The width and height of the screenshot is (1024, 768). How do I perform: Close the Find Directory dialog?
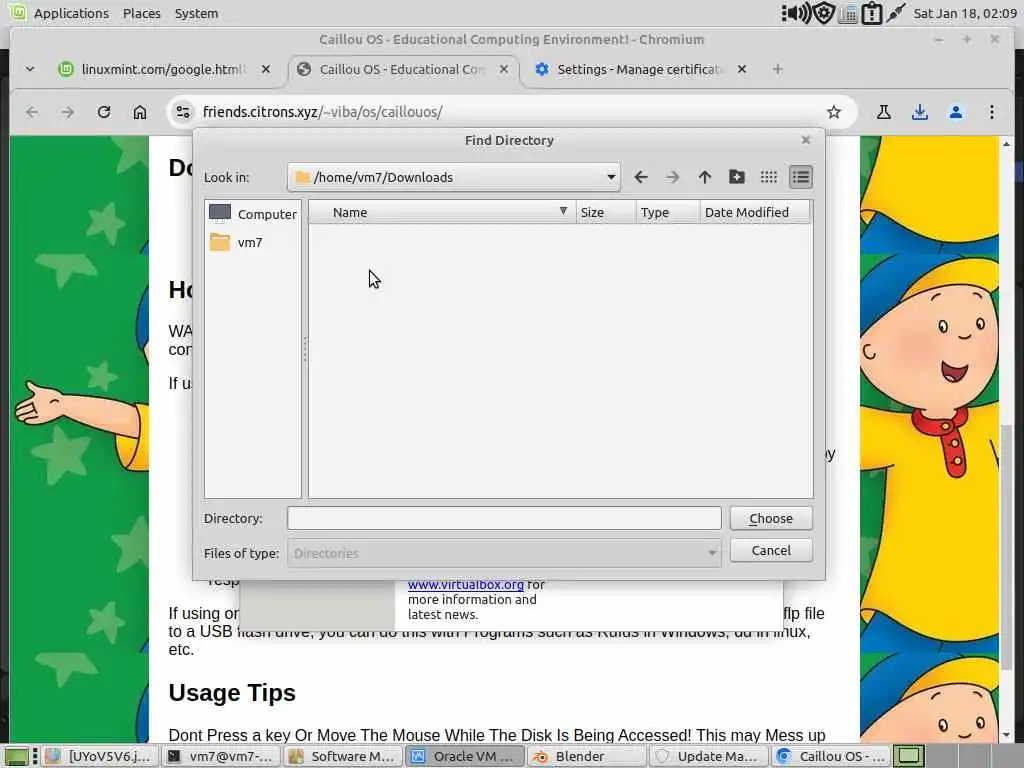[x=806, y=140]
